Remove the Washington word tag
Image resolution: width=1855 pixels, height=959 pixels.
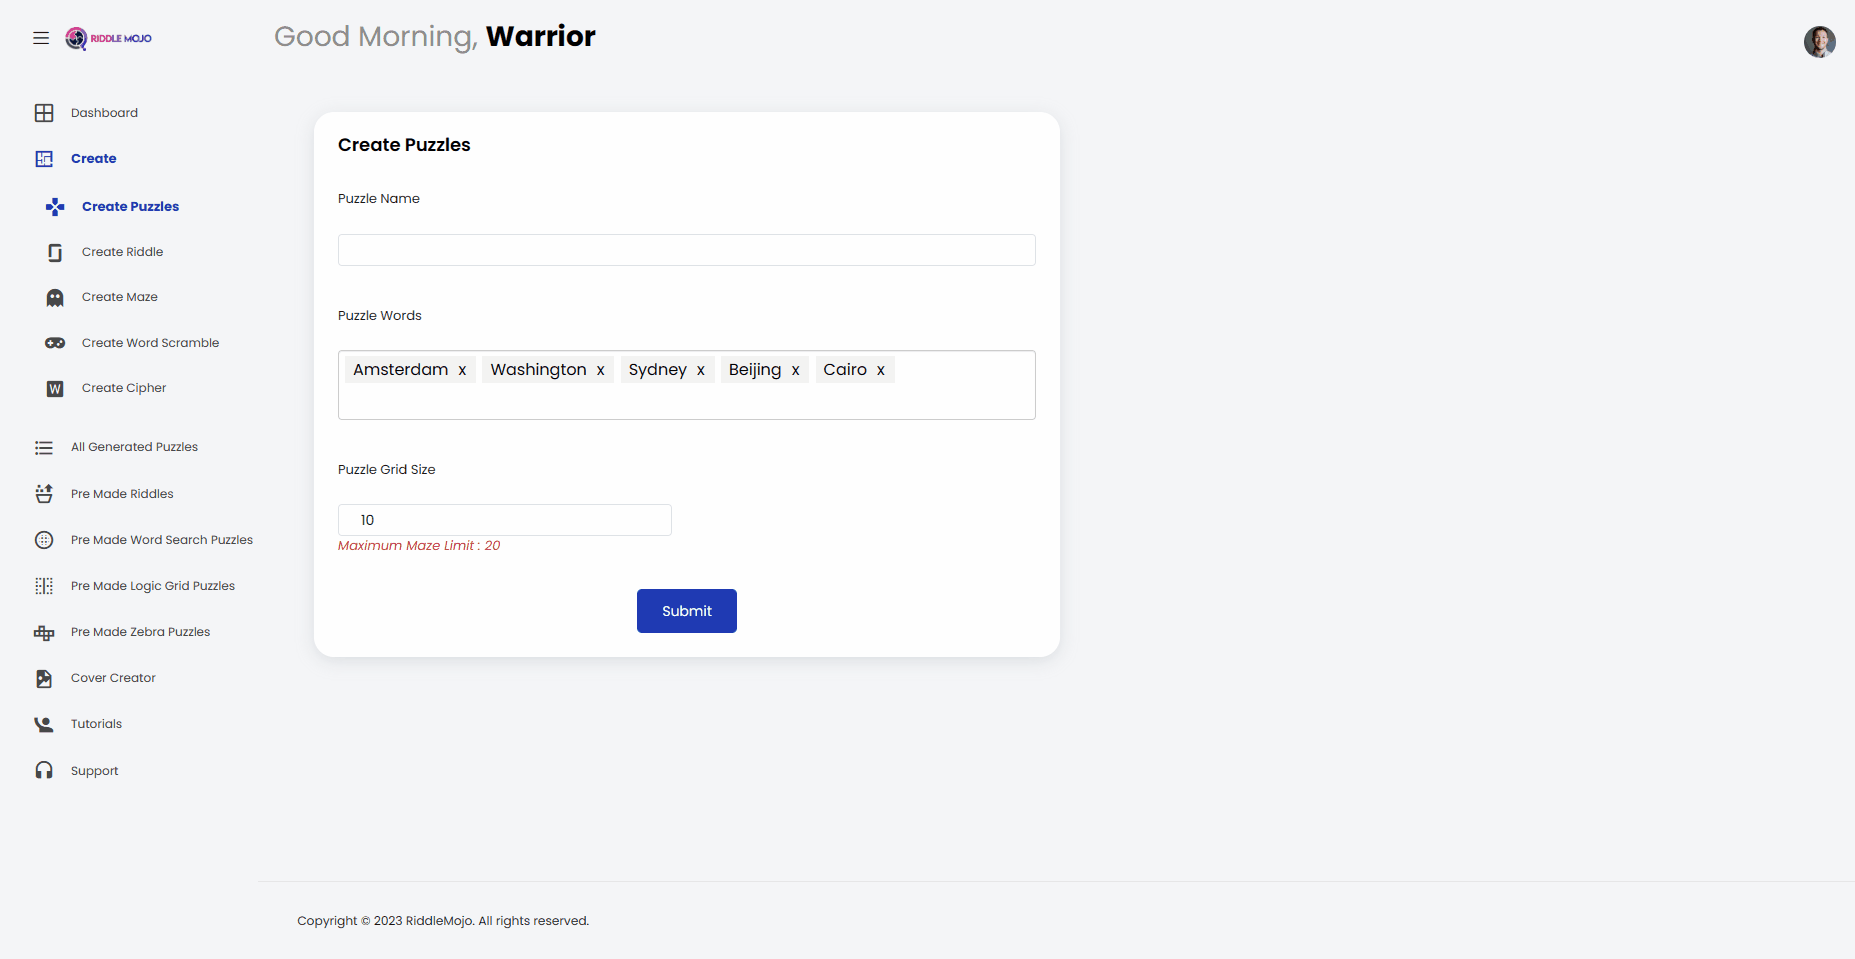(x=600, y=370)
